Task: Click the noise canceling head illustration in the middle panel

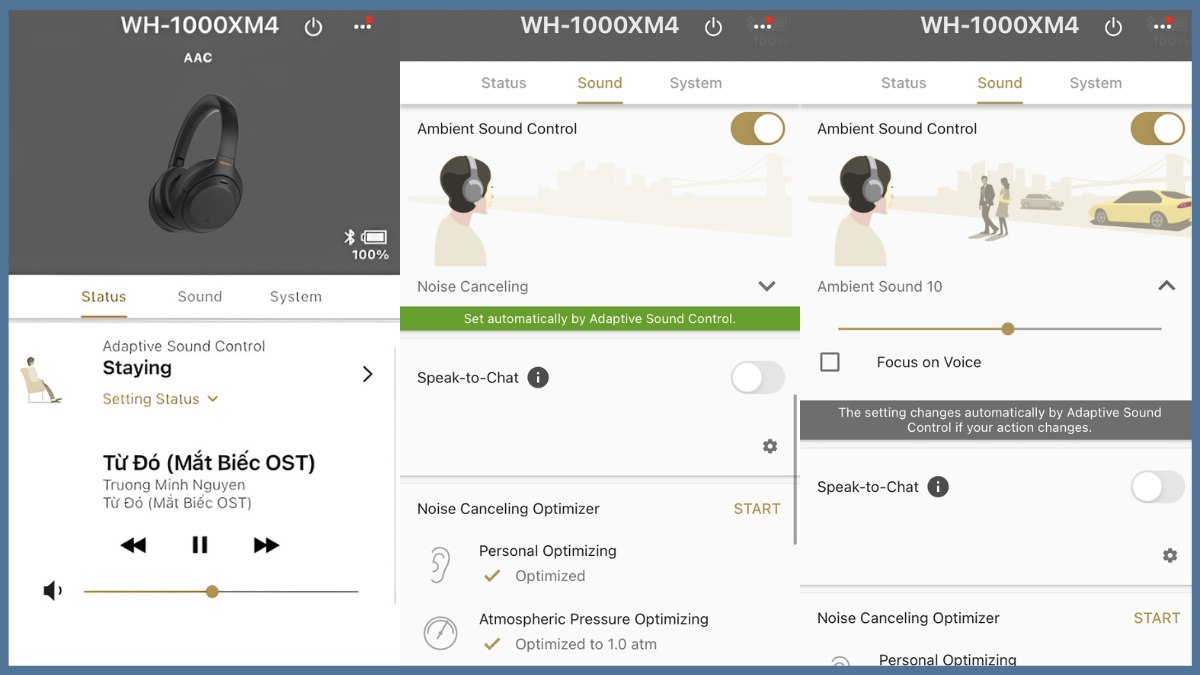Action: (x=466, y=210)
